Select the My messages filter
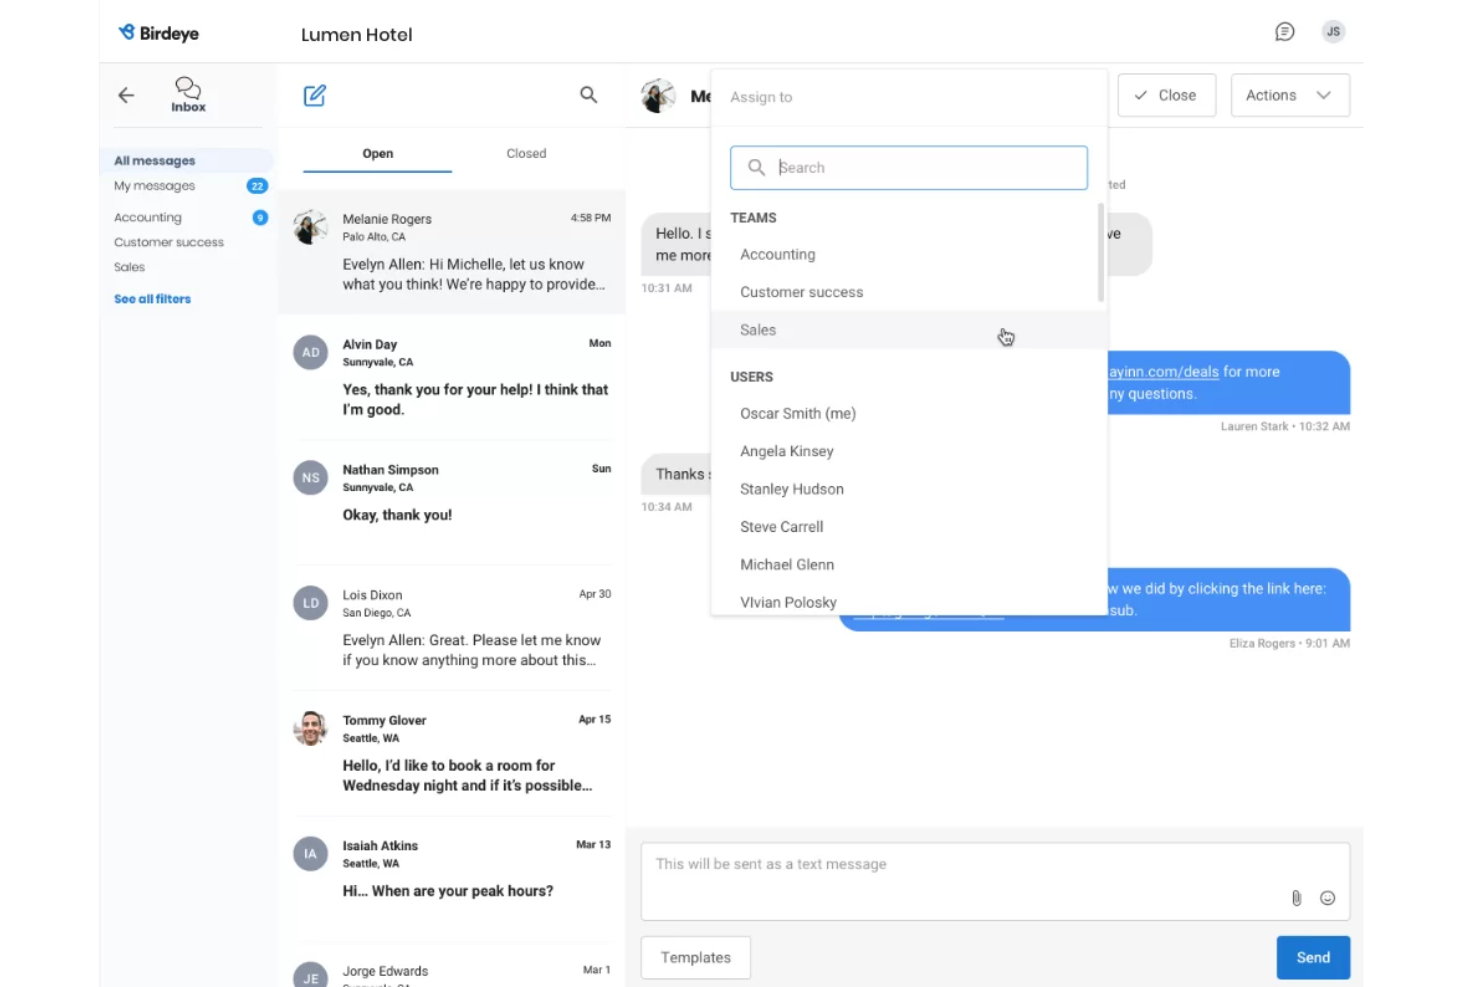This screenshot has width=1480, height=987. (154, 185)
